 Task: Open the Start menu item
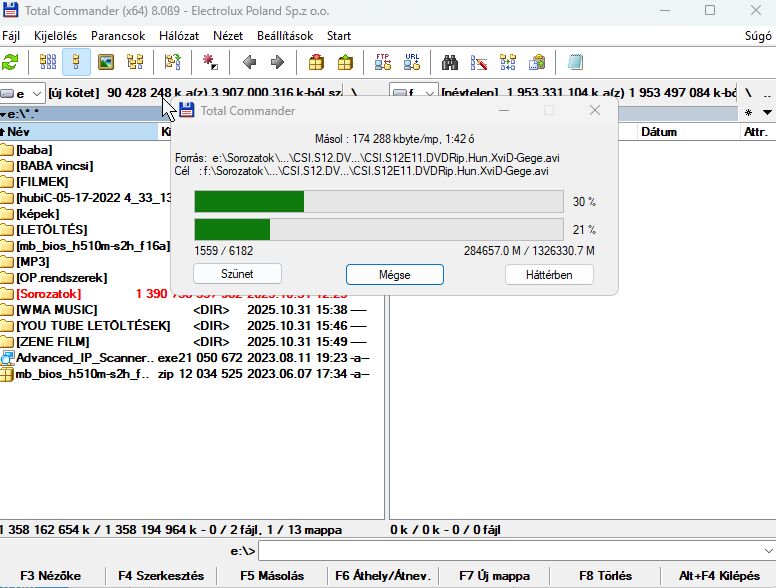[339, 36]
